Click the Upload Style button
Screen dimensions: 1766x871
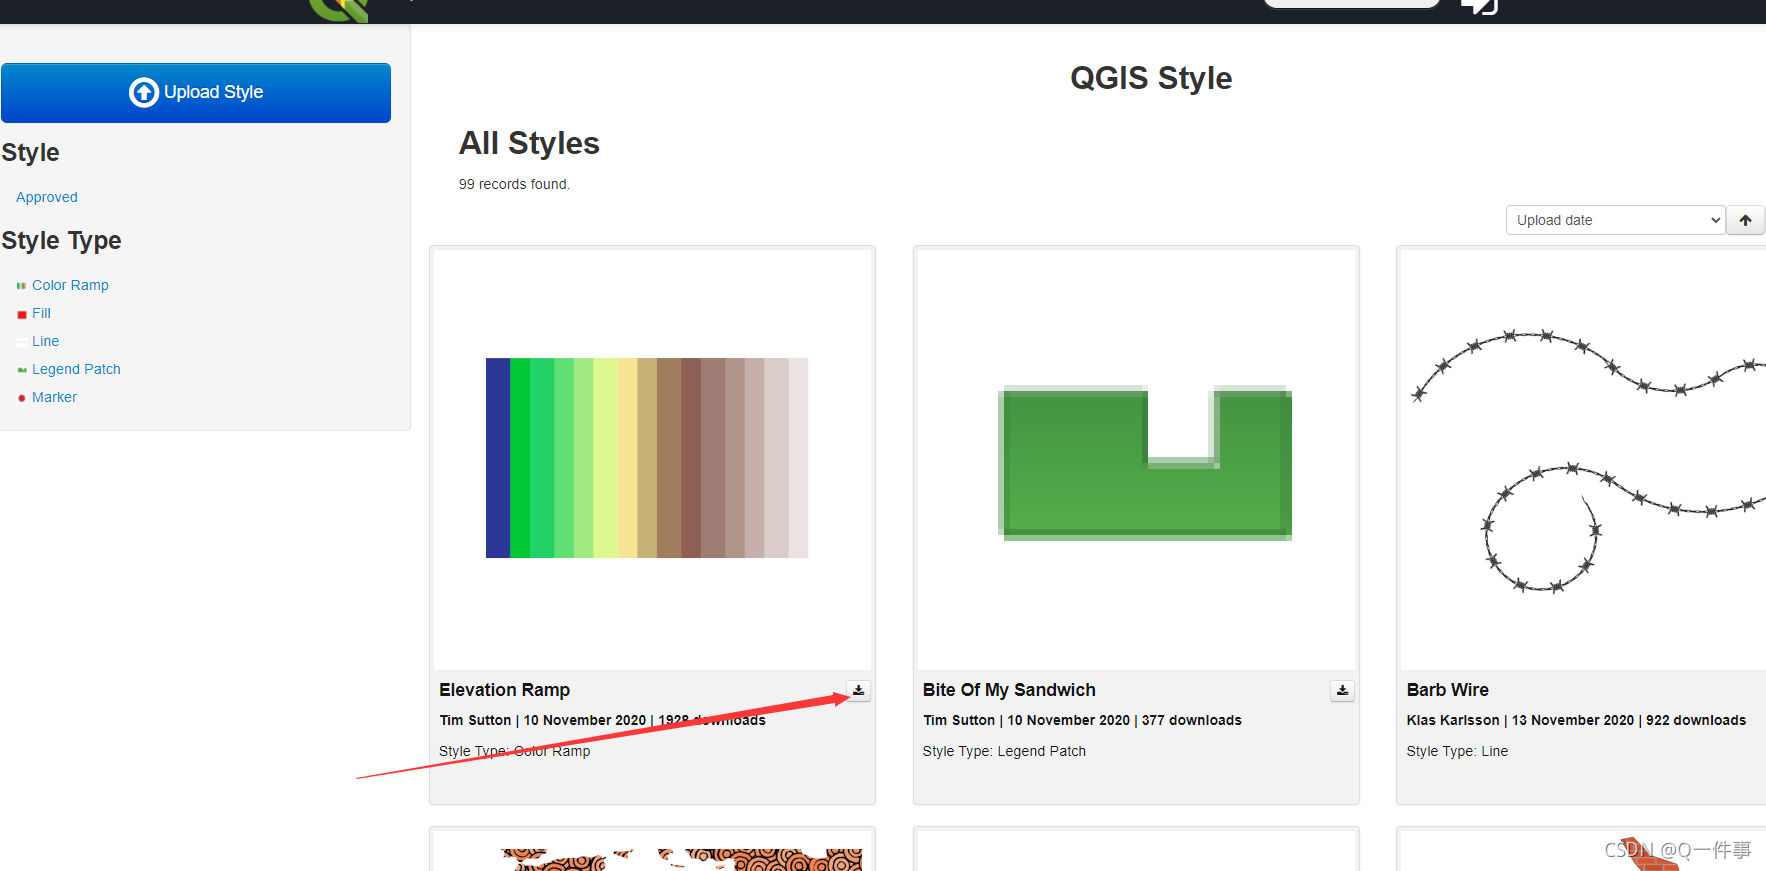point(196,93)
